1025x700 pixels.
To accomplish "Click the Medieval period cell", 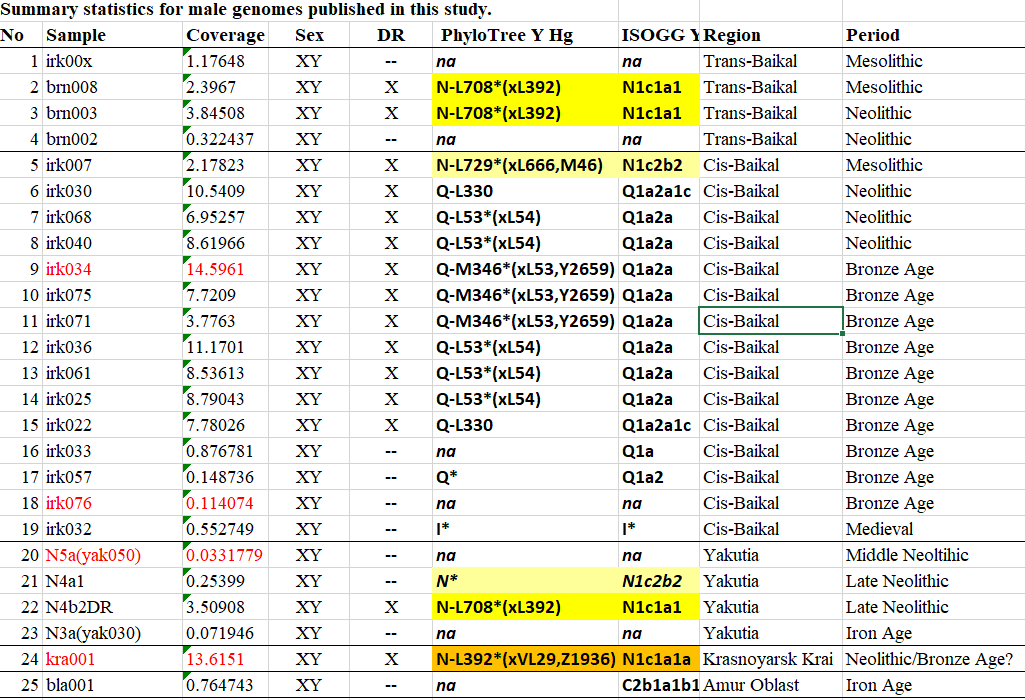I will click(933, 529).
